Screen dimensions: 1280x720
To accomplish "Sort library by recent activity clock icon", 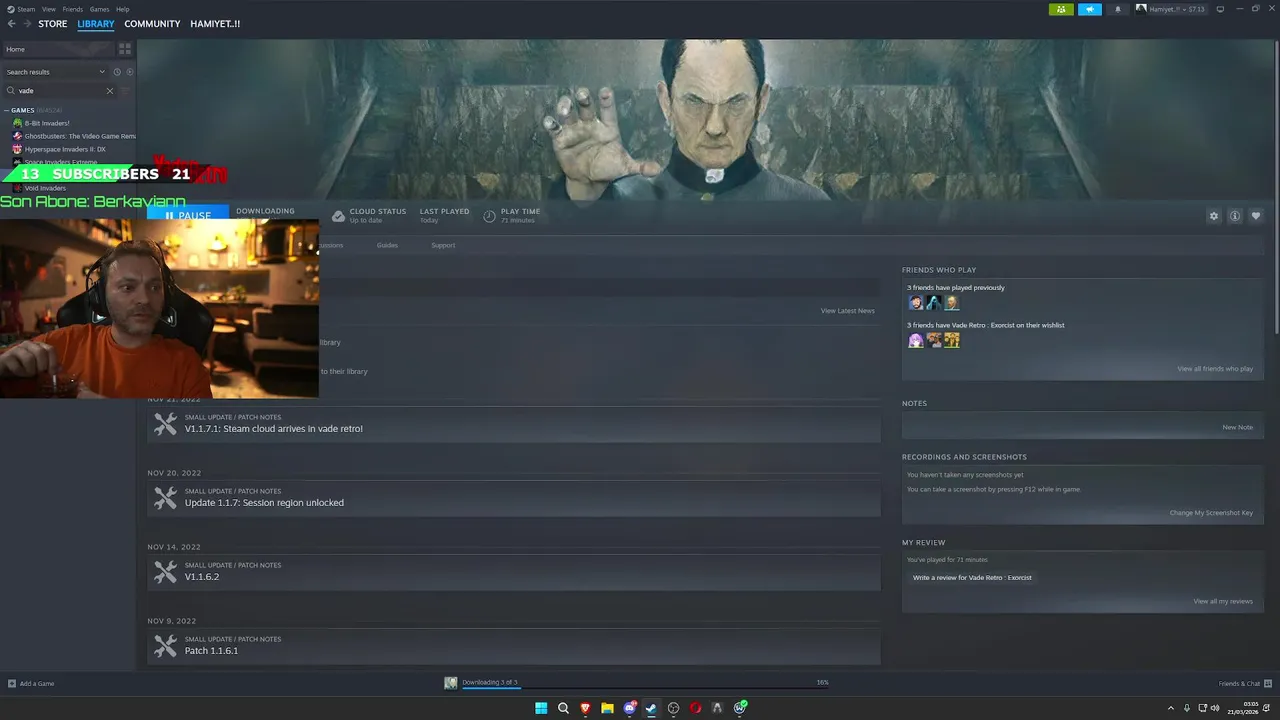I will (x=117, y=72).
